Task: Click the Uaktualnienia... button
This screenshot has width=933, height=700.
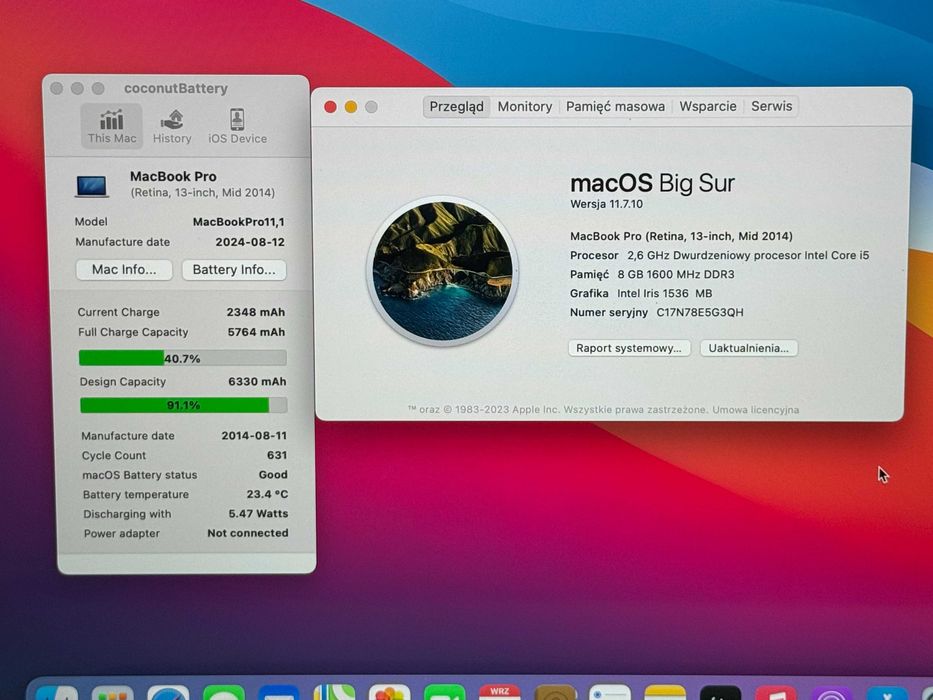Action: pyautogui.click(x=749, y=348)
